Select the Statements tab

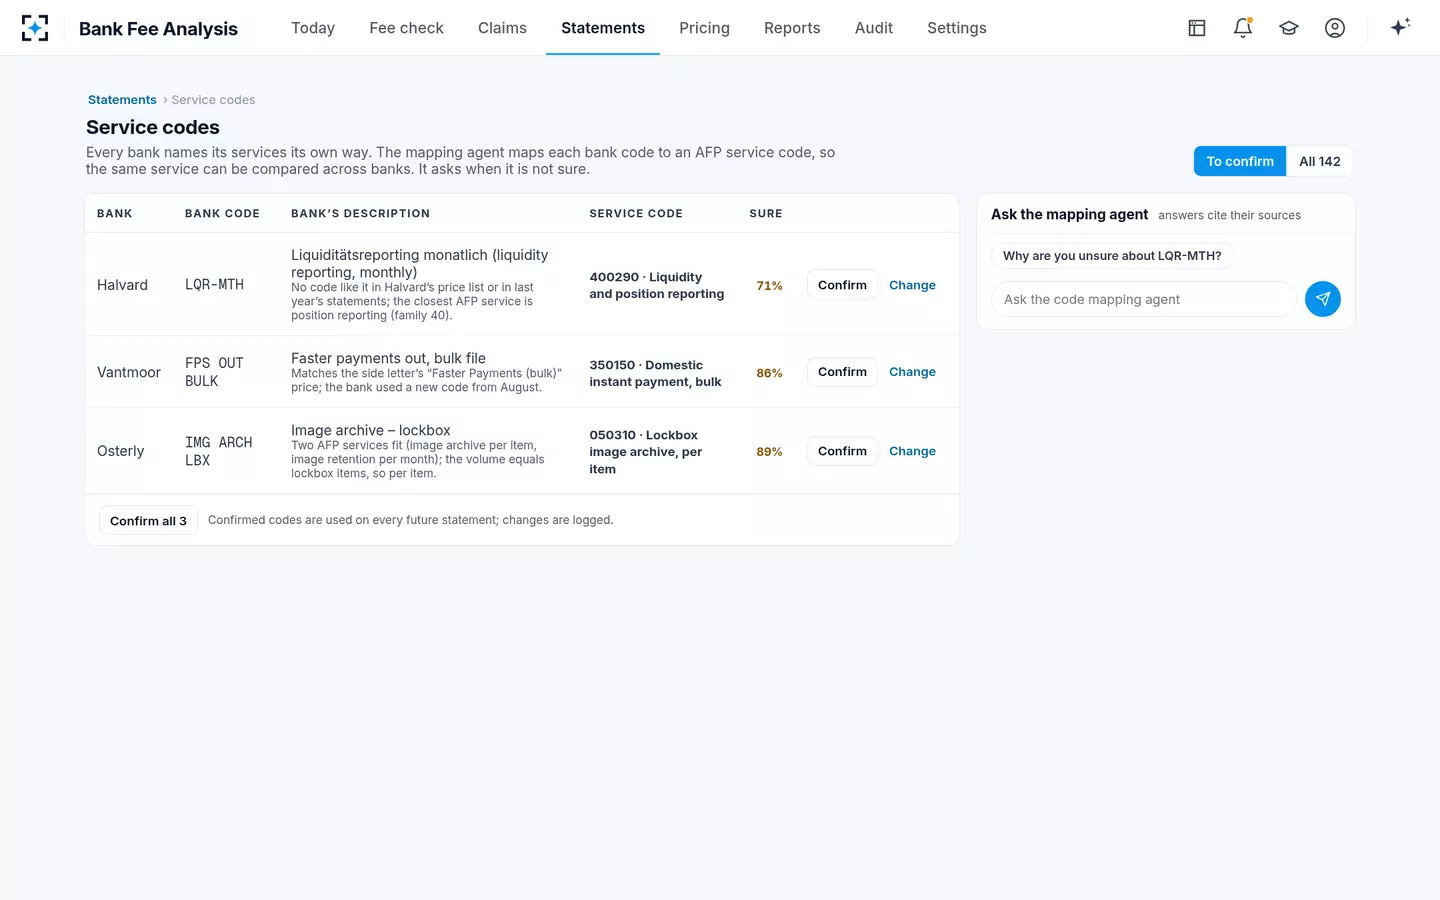point(603,28)
